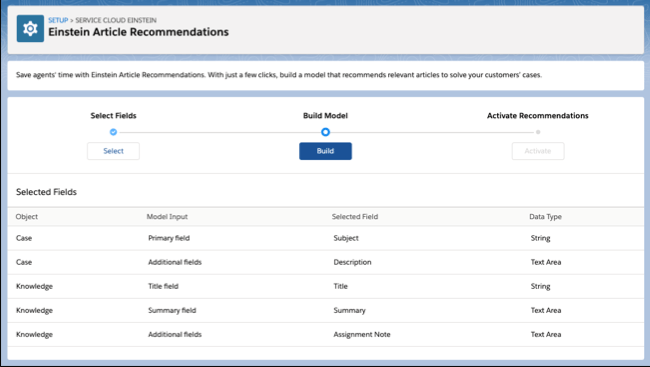Click the disabled Activate button
The width and height of the screenshot is (650, 367).
pyautogui.click(x=538, y=151)
